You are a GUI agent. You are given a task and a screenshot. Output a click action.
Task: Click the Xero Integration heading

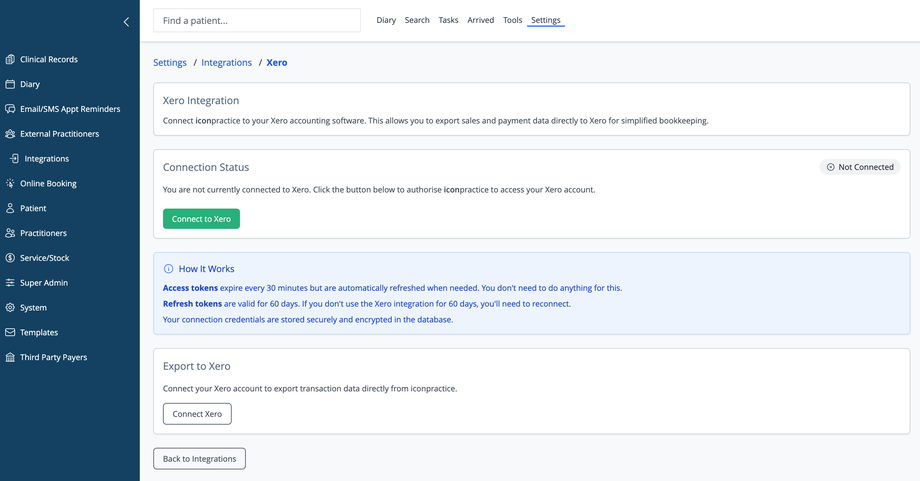click(201, 100)
